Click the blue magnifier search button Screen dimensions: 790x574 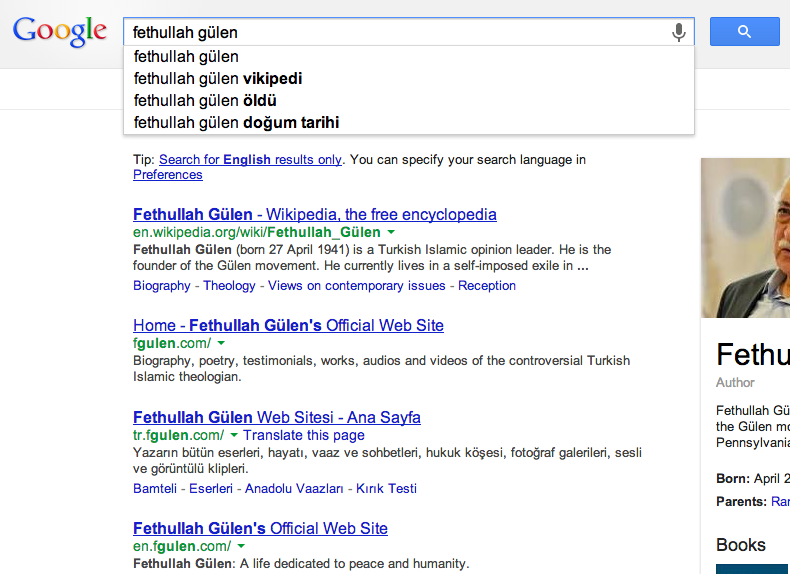tap(745, 32)
